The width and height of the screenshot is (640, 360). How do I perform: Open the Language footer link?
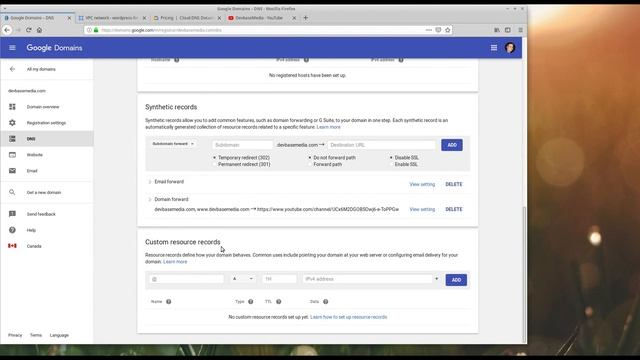coord(59,335)
